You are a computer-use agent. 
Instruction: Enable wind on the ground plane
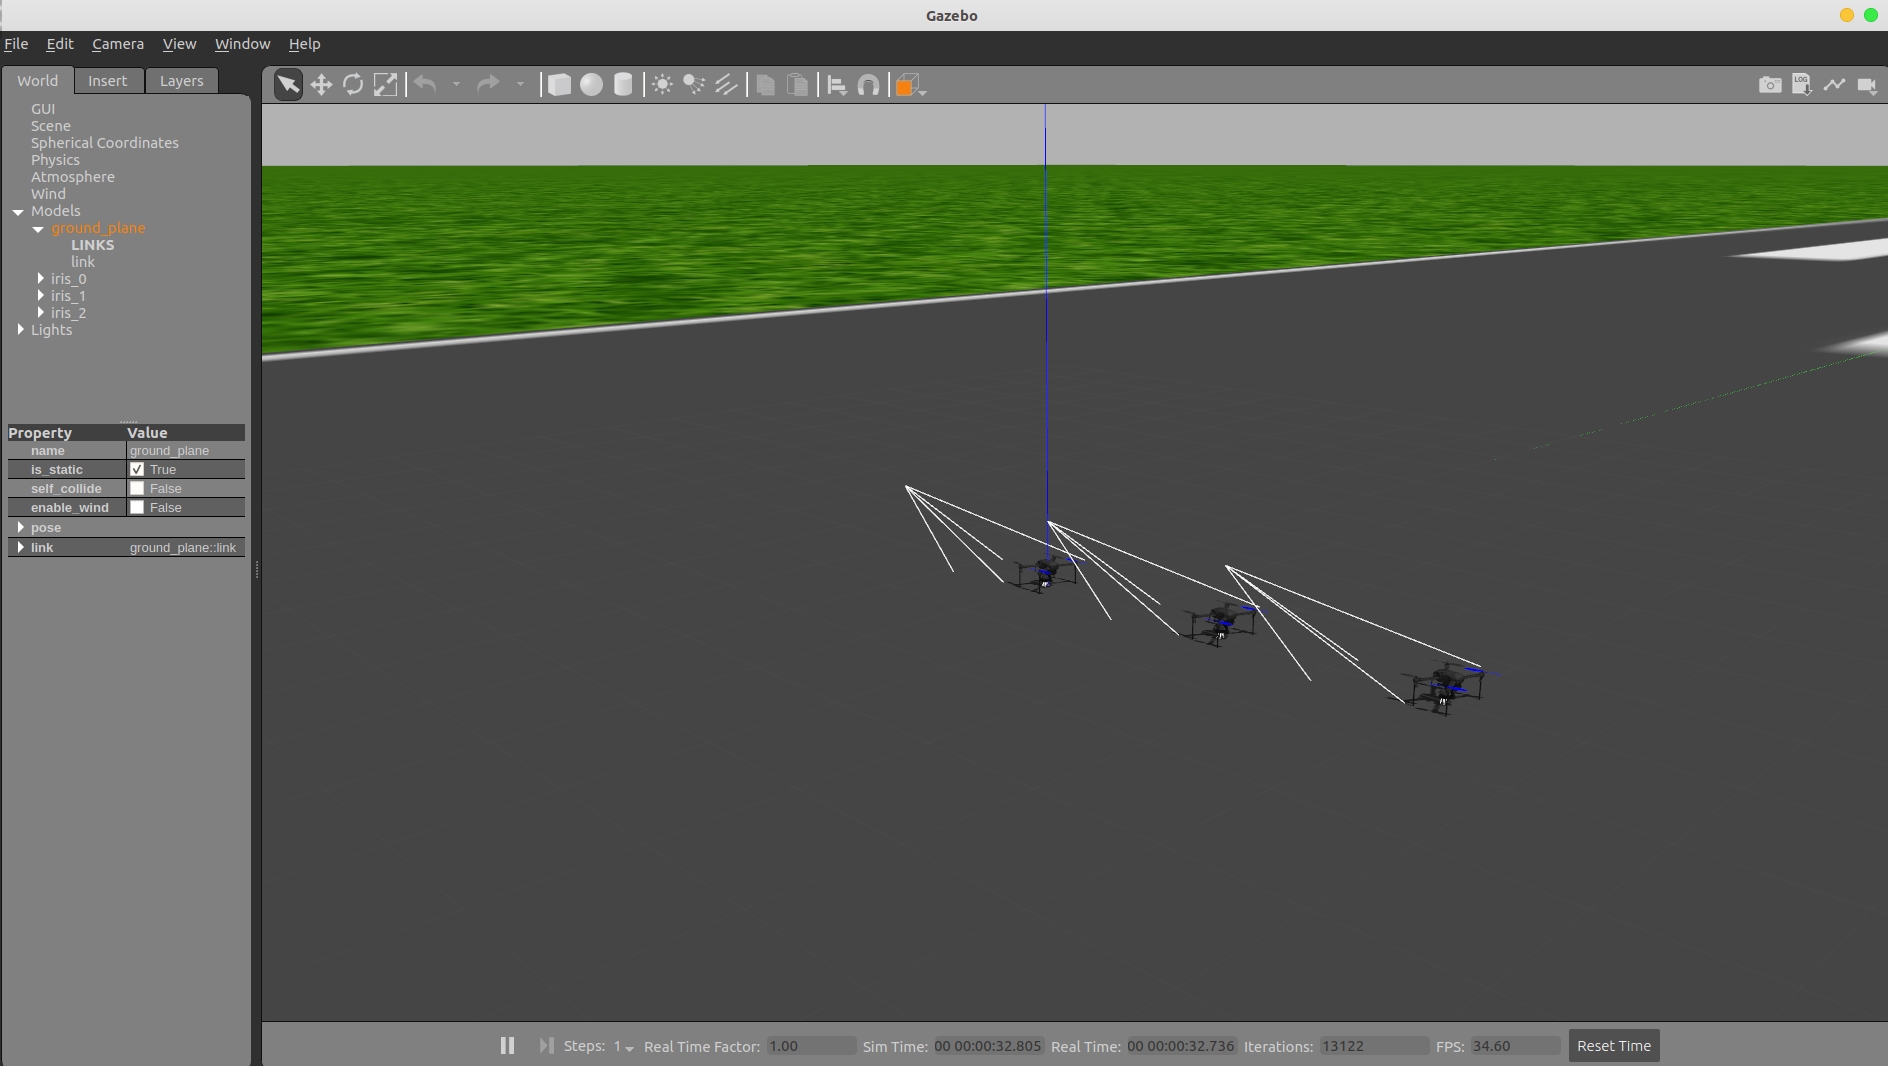tap(138, 508)
